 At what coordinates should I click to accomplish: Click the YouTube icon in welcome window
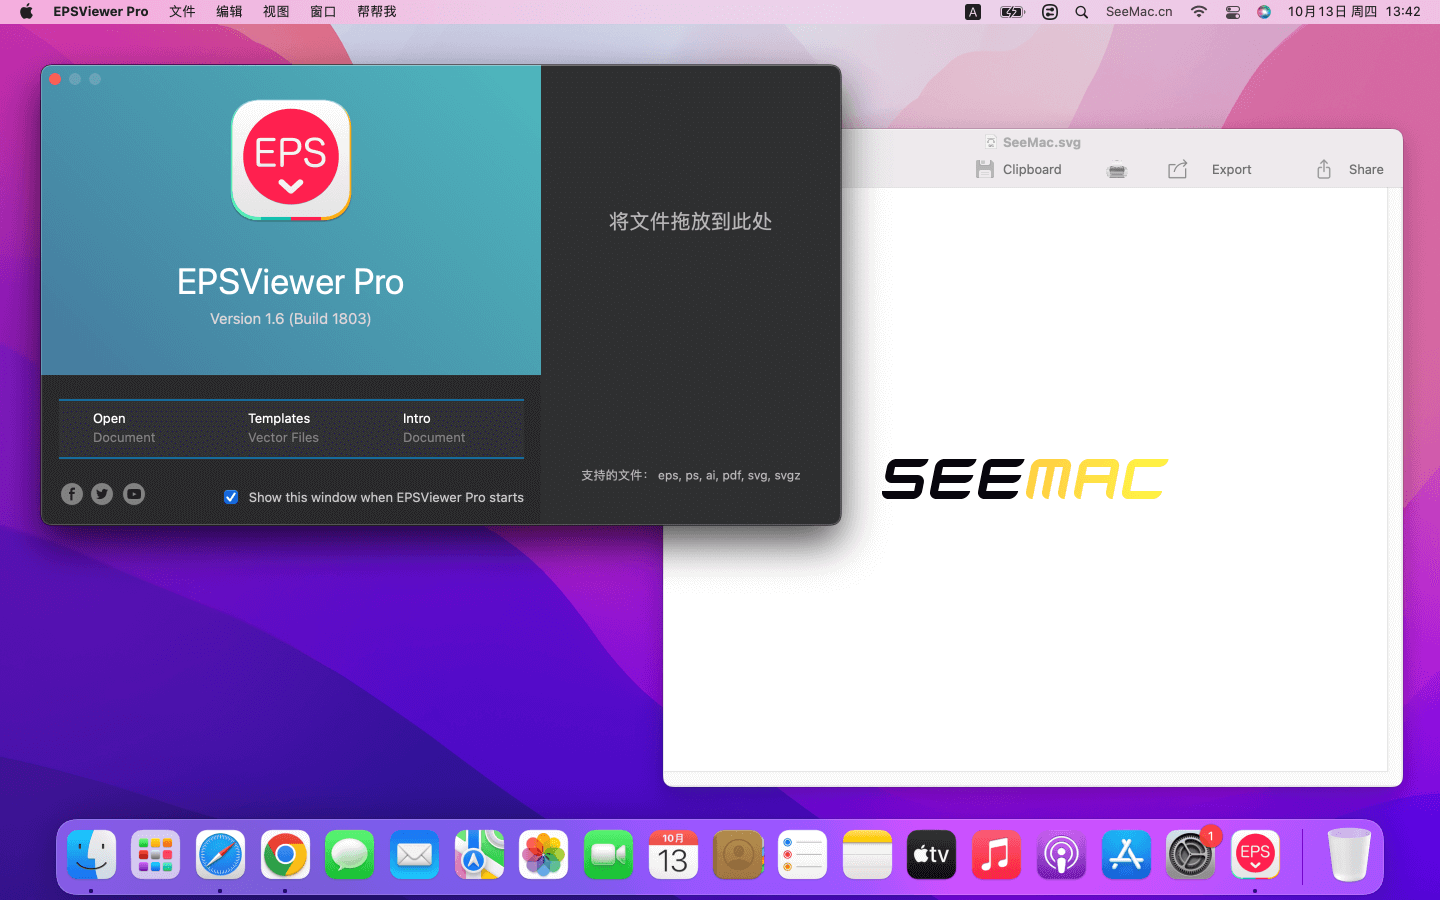click(134, 494)
